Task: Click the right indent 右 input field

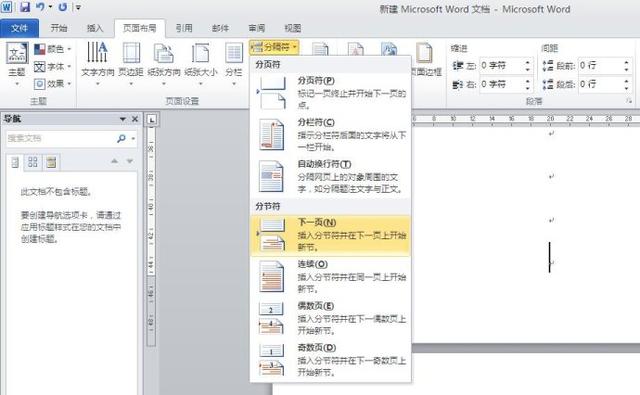Action: (500, 84)
